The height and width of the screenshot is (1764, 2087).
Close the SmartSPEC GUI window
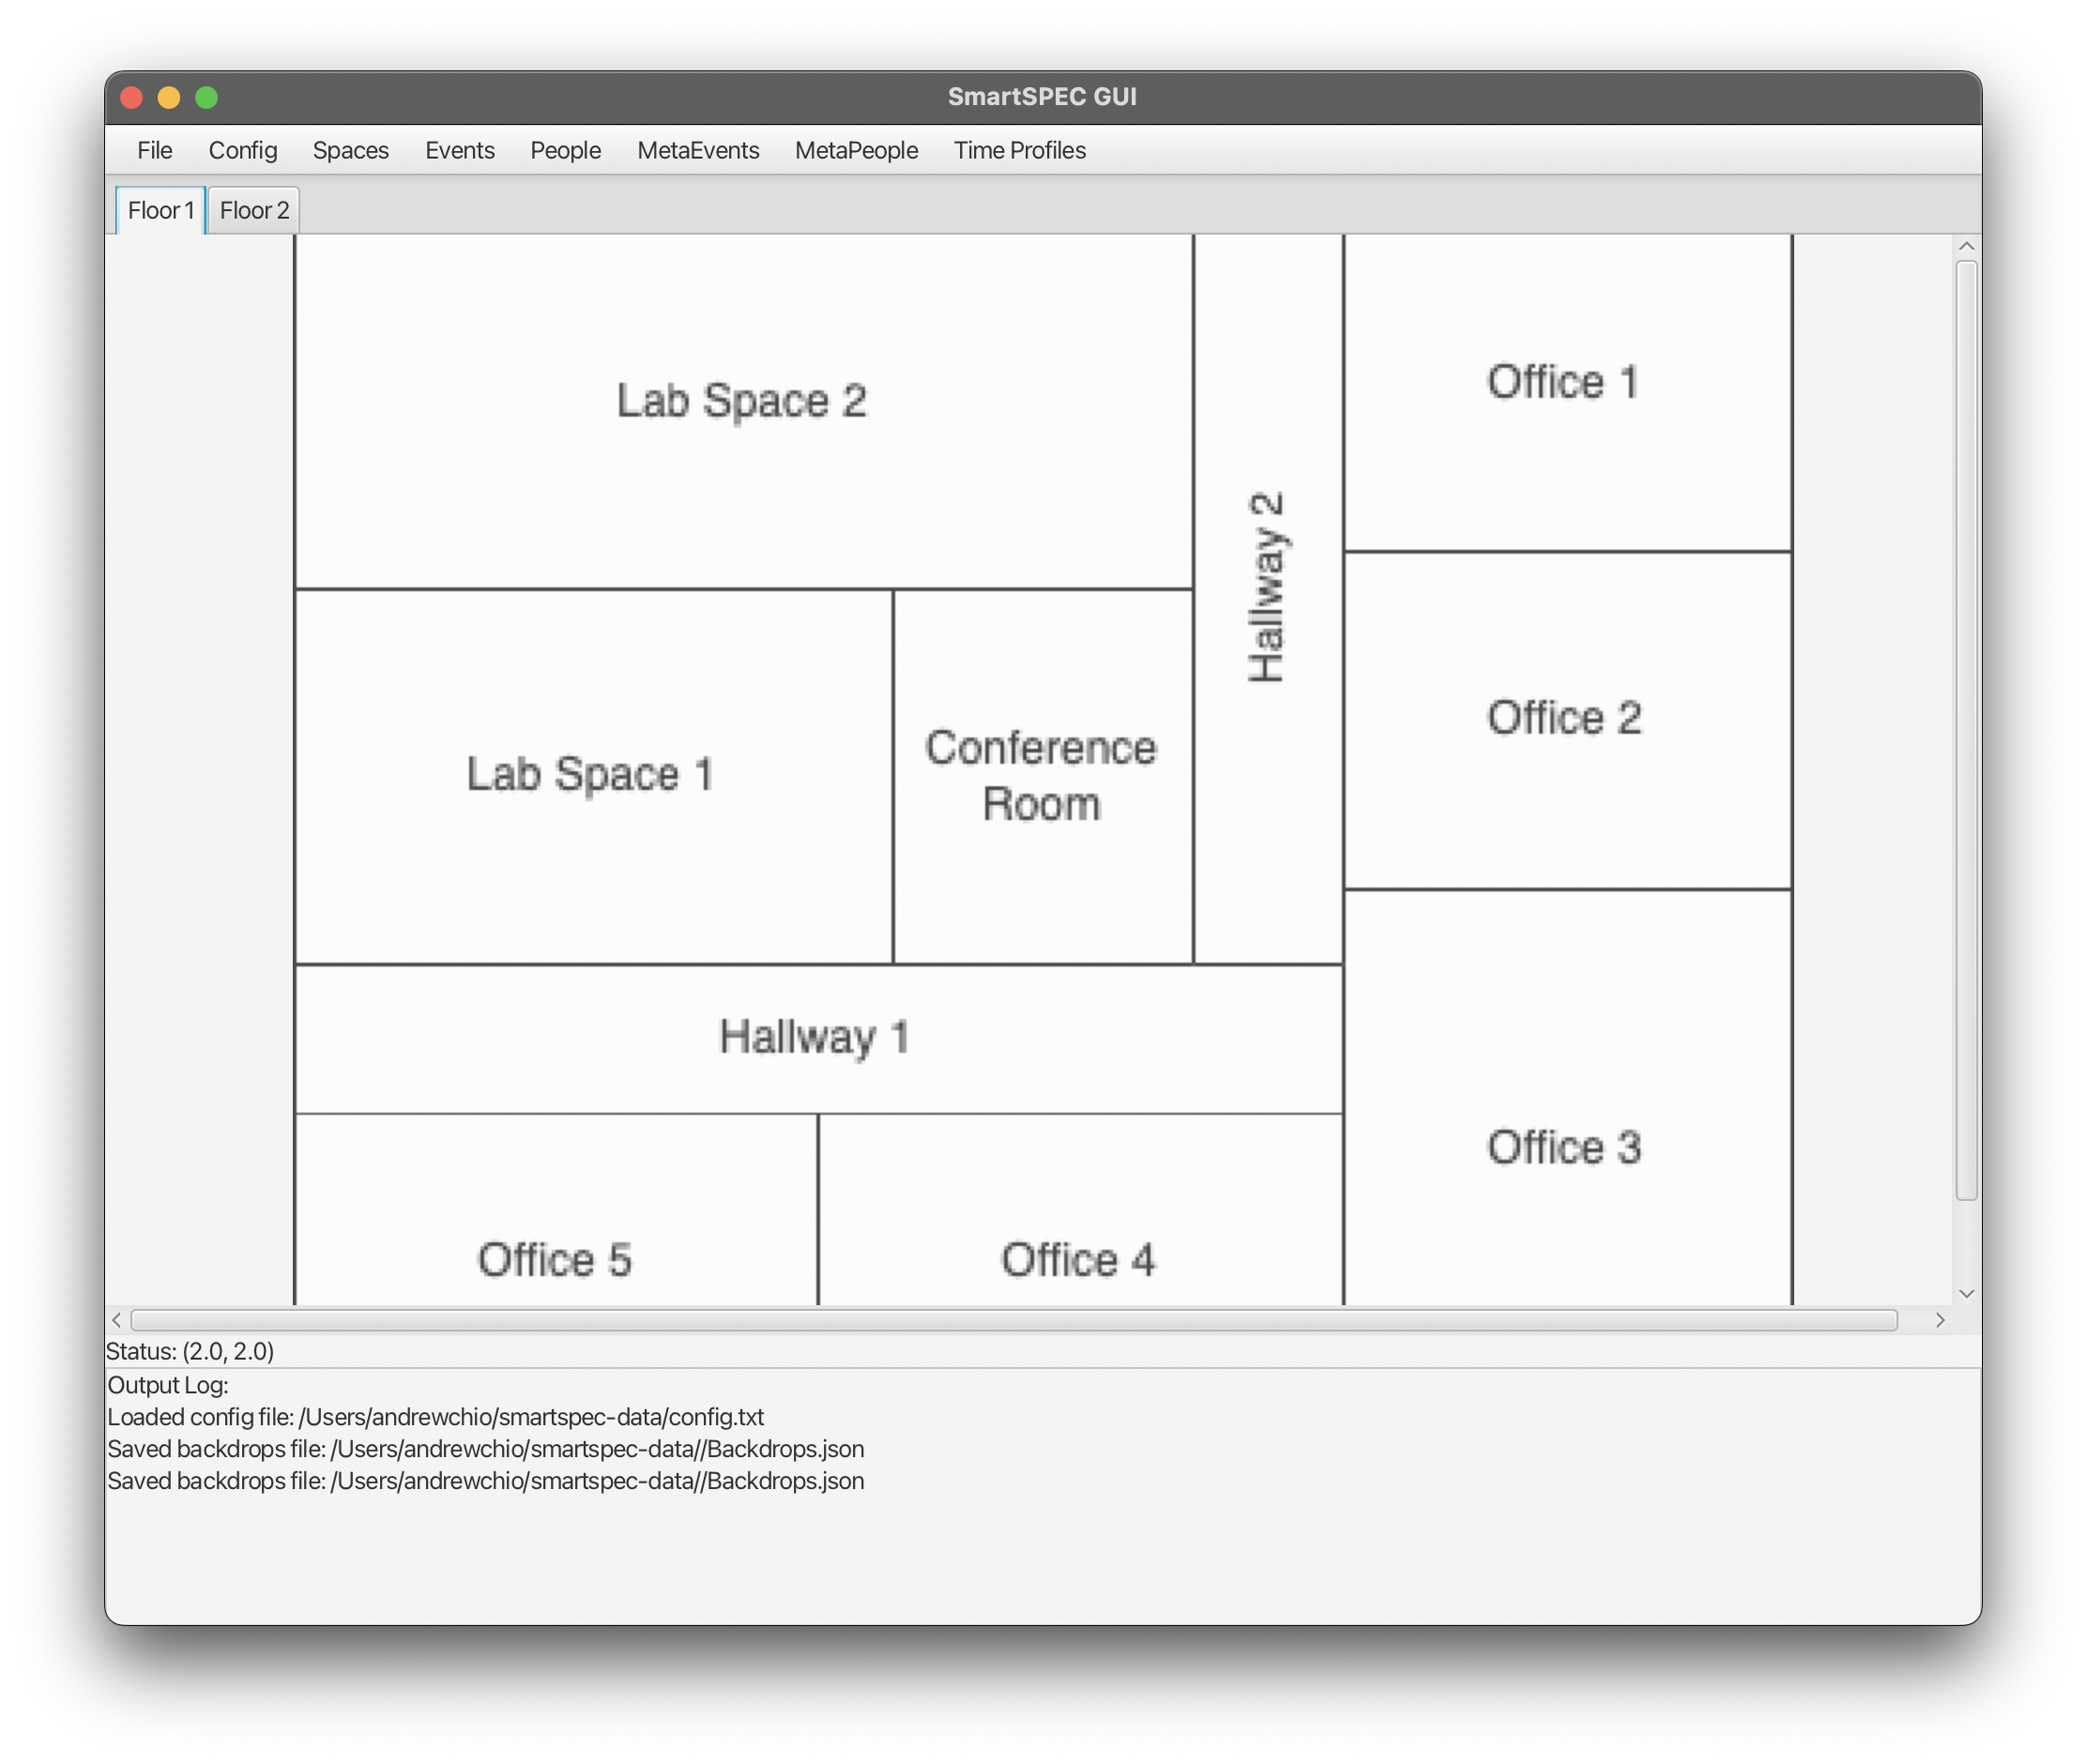(131, 97)
